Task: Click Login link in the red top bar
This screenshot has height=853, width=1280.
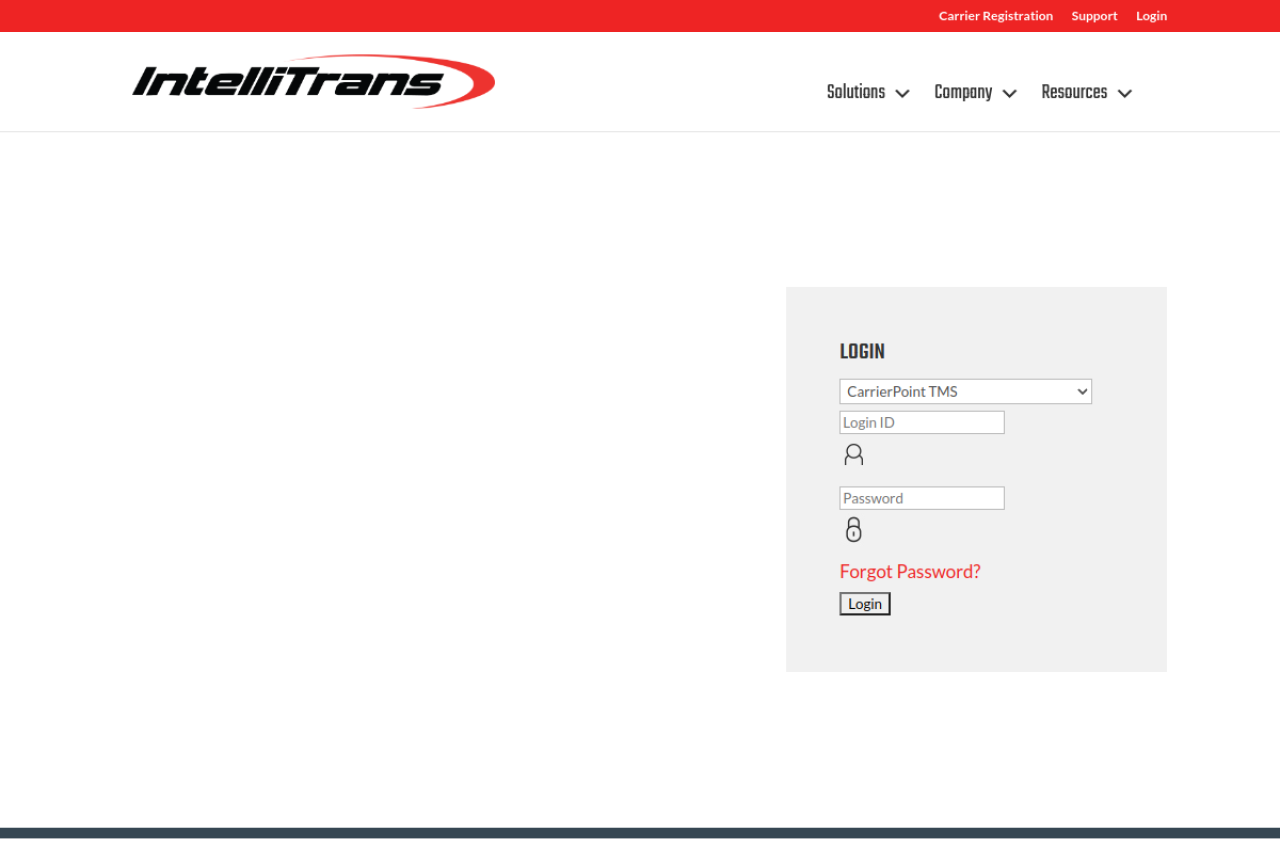Action: pos(1151,16)
